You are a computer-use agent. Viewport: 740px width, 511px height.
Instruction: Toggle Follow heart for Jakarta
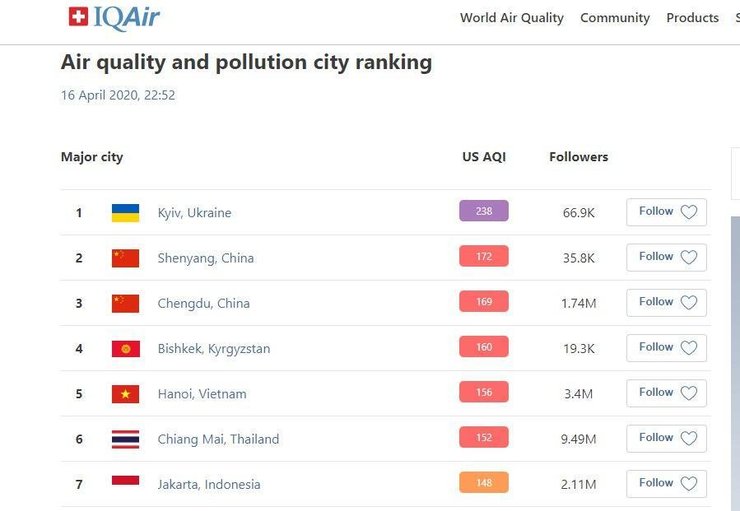689,483
